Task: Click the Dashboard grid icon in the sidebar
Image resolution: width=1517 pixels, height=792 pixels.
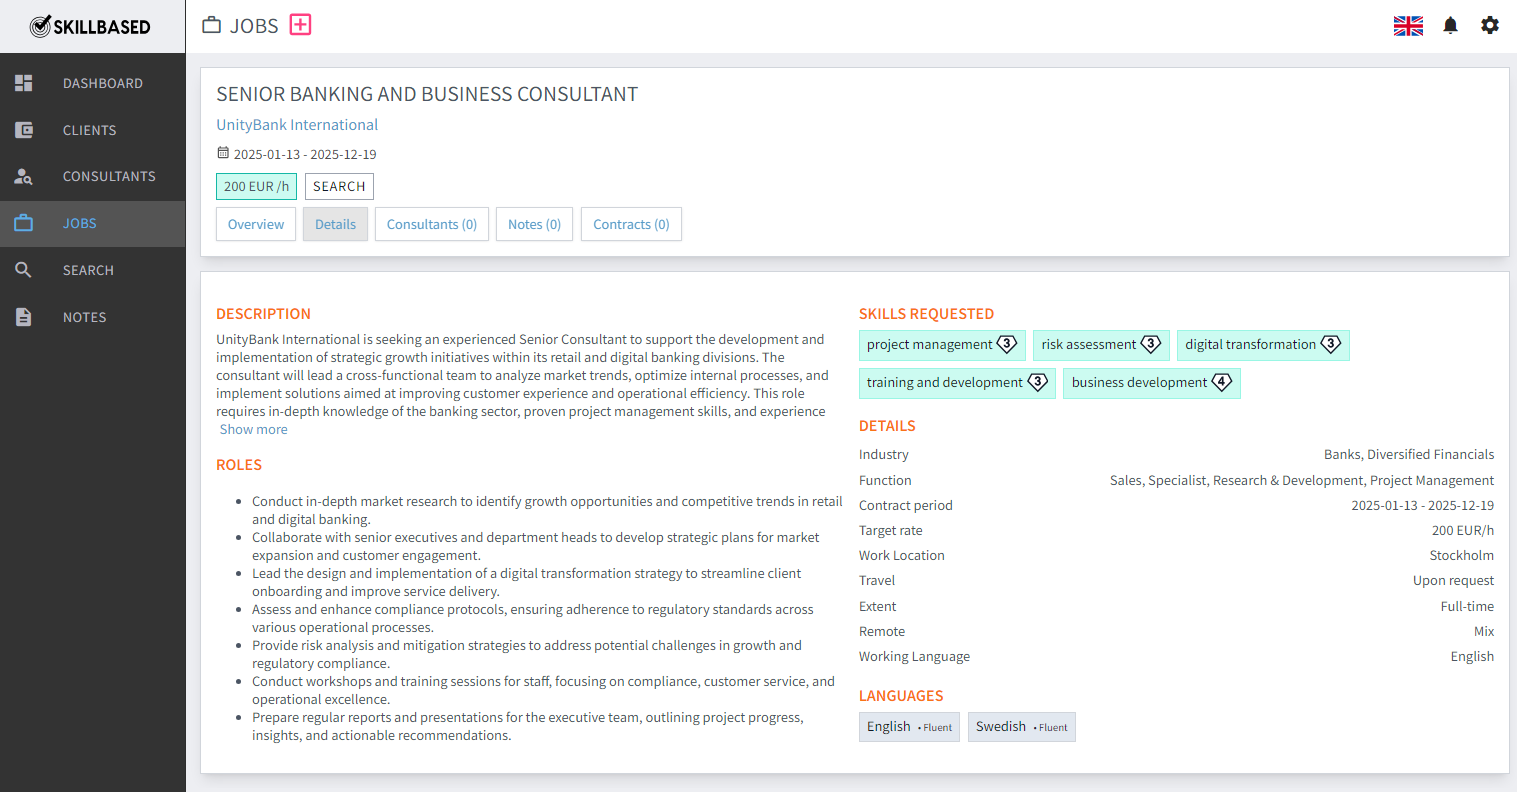Action: click(24, 83)
